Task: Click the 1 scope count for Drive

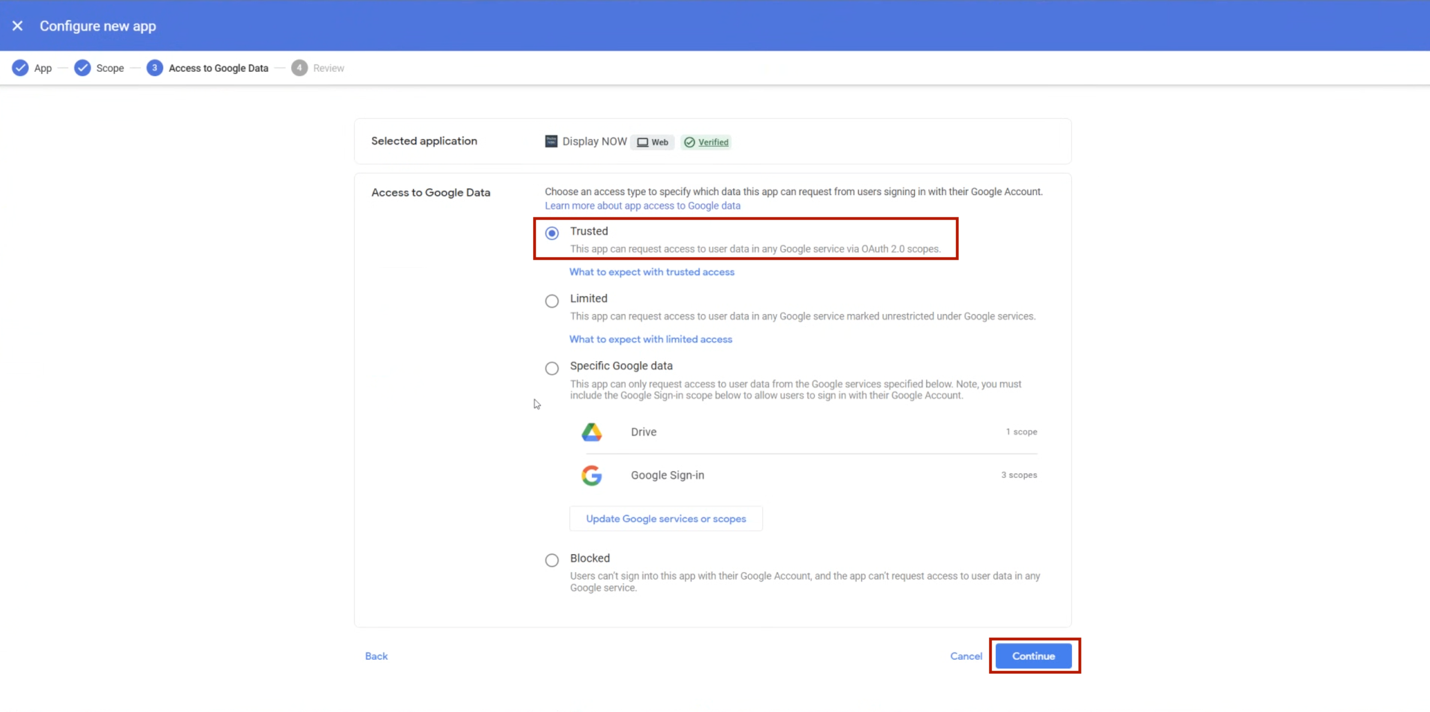Action: 1021,432
